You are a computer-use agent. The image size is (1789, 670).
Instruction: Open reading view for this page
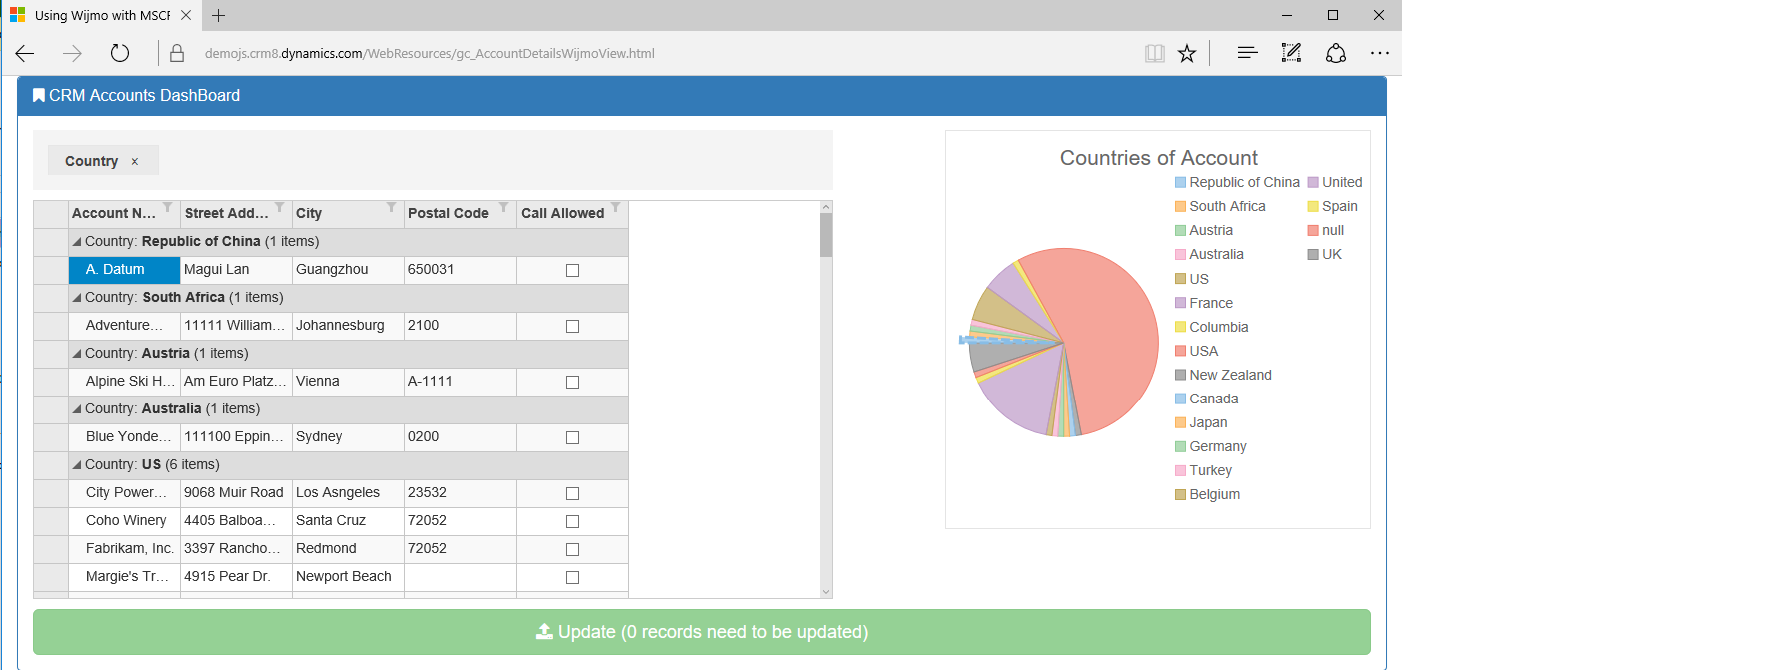(1155, 54)
